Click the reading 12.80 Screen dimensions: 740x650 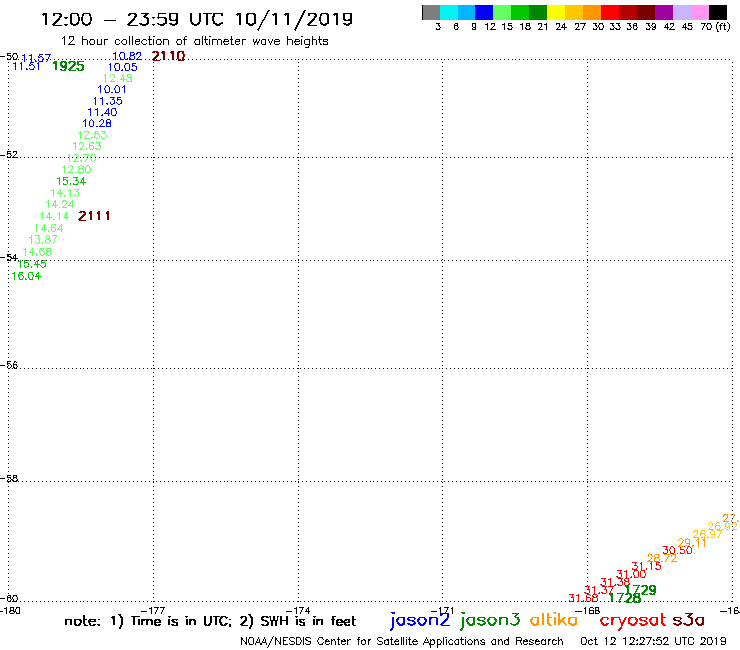[x=76, y=169]
